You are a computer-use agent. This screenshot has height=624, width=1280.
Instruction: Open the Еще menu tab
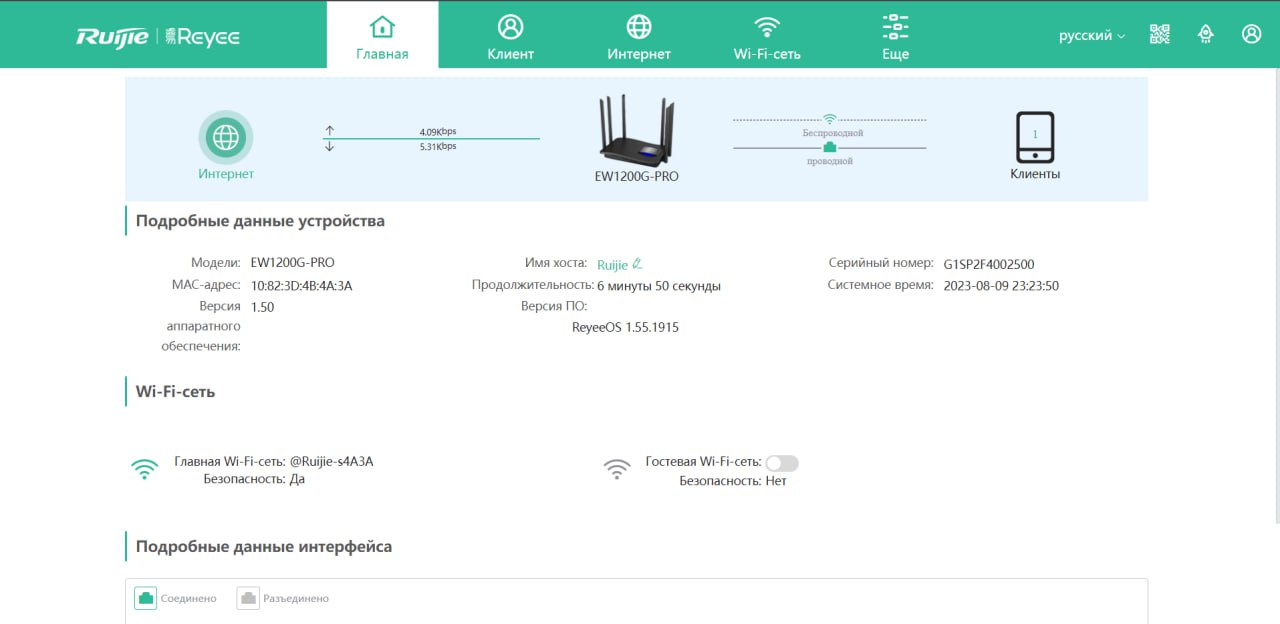click(x=895, y=35)
